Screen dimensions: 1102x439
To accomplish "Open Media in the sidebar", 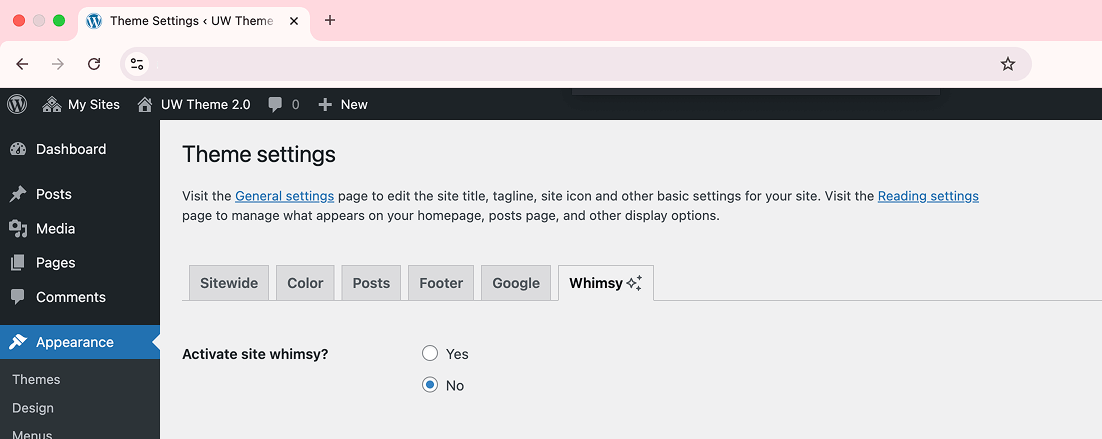I will (55, 228).
